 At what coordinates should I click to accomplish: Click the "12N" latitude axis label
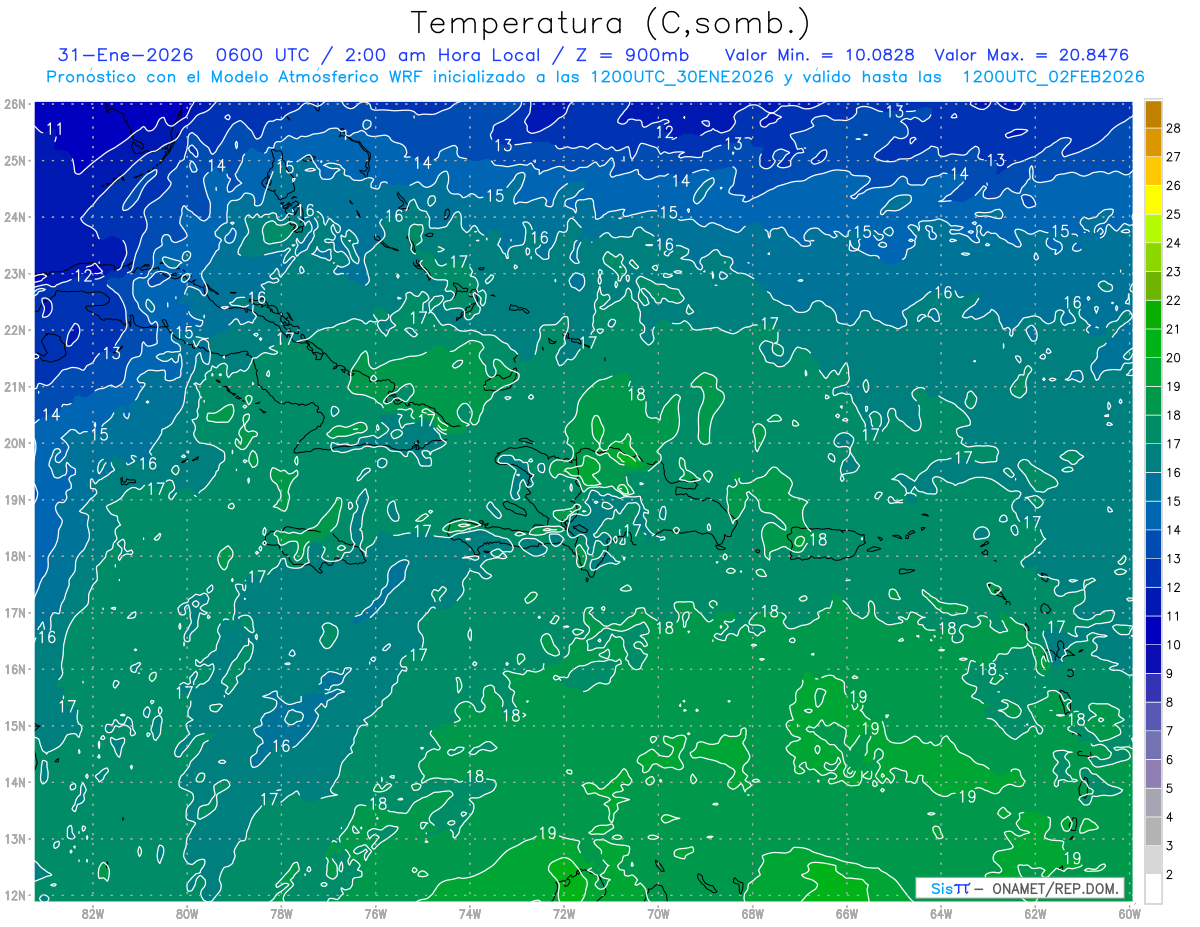pyautogui.click(x=15, y=896)
